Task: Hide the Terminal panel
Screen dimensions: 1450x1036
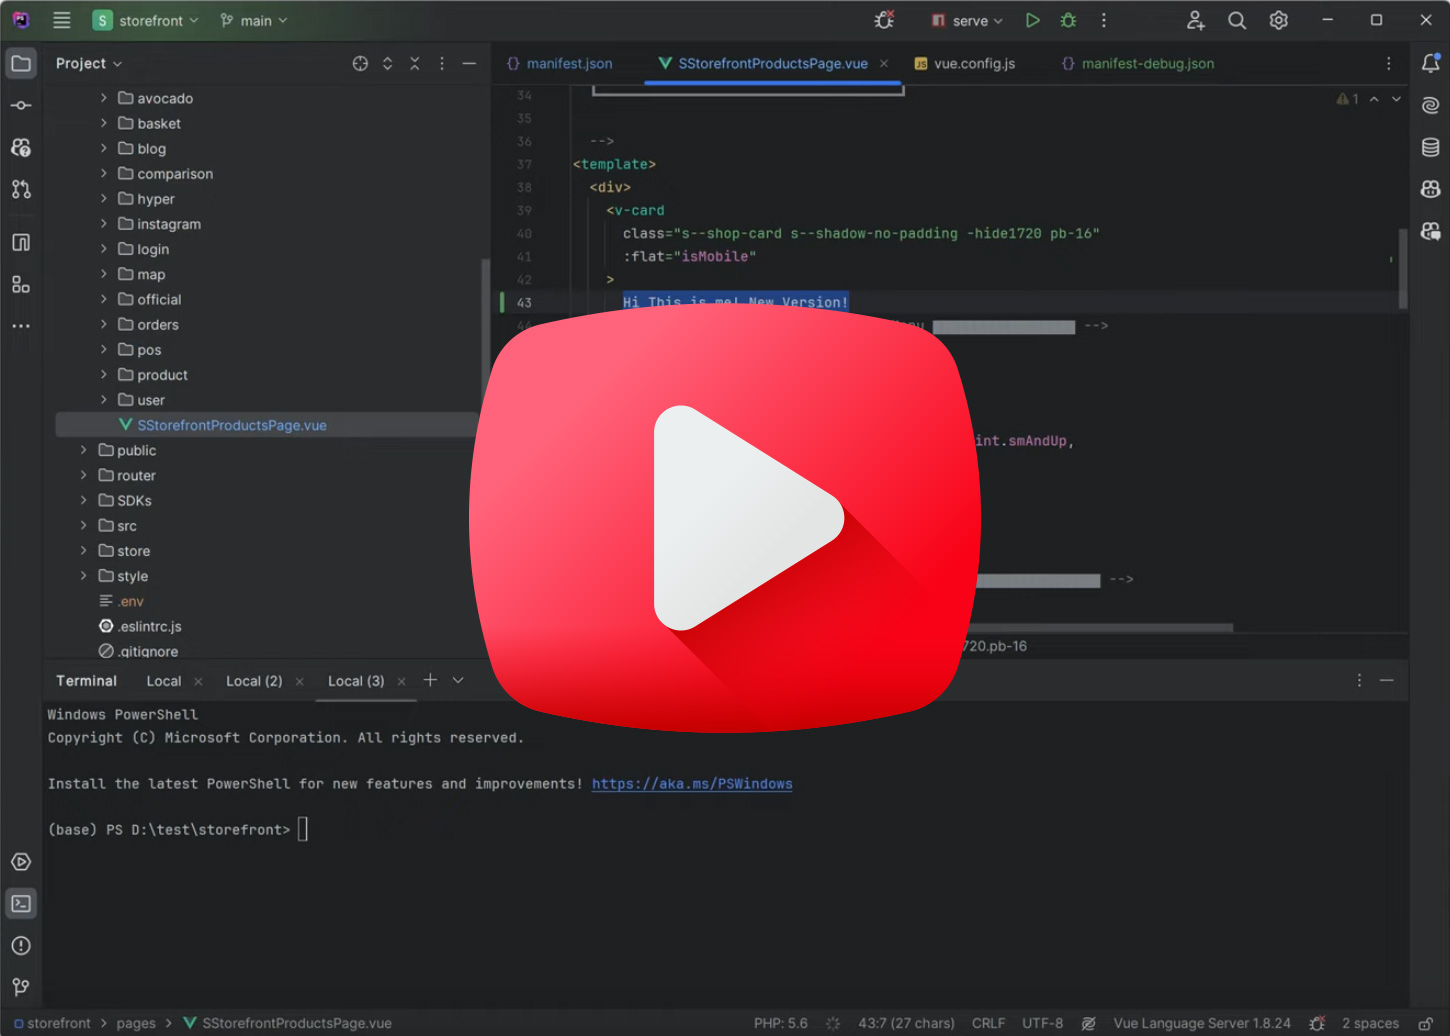Action: click(x=1387, y=680)
